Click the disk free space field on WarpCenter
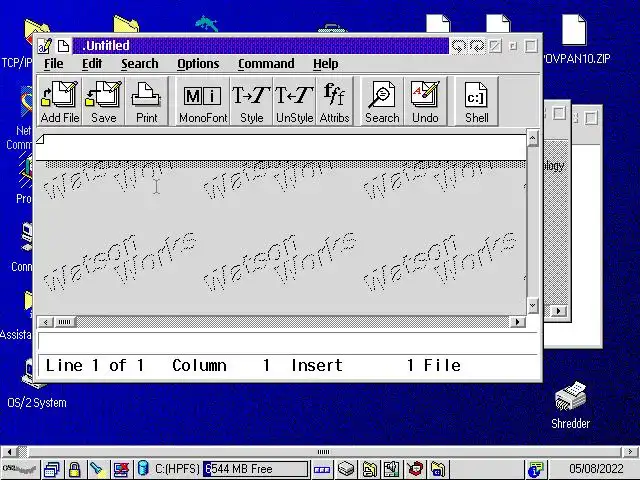 [256, 469]
